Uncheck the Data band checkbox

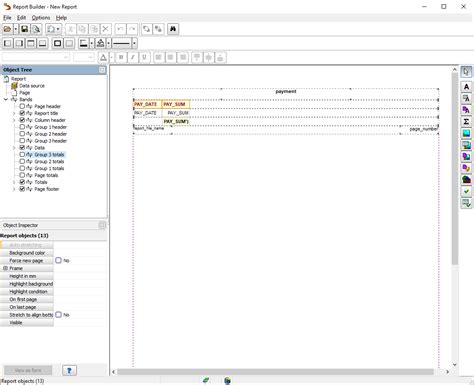(22, 148)
